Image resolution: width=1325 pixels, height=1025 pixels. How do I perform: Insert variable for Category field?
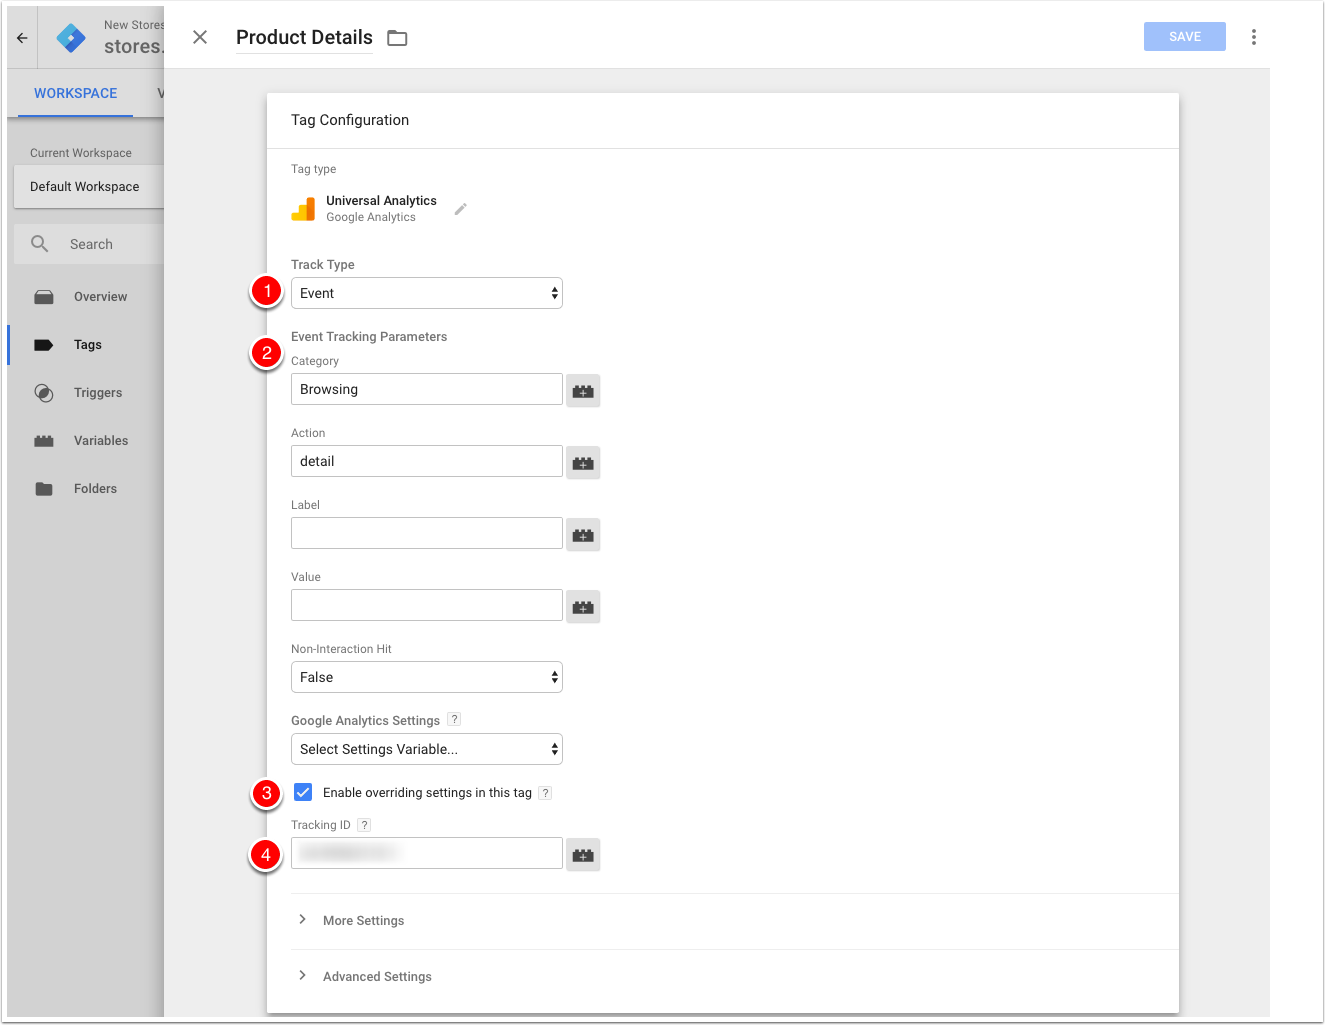[x=583, y=391]
